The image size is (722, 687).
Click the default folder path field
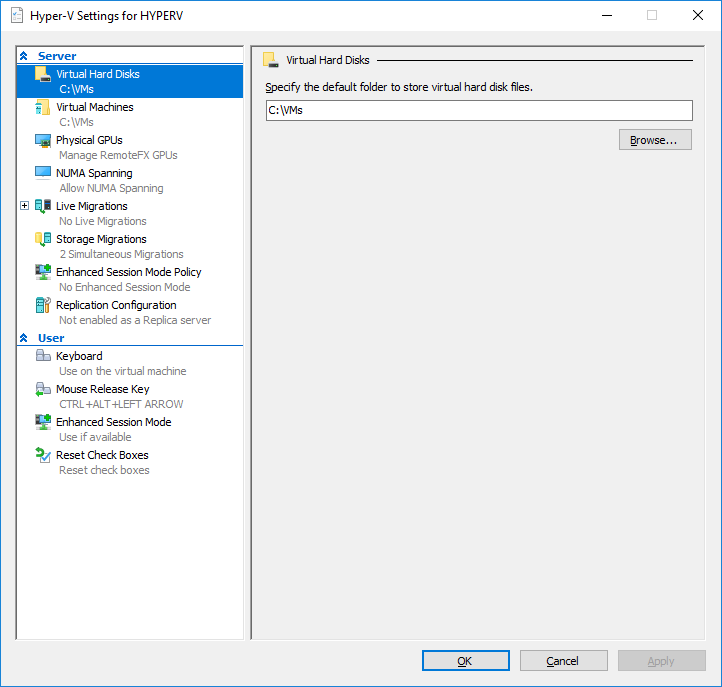tap(479, 111)
